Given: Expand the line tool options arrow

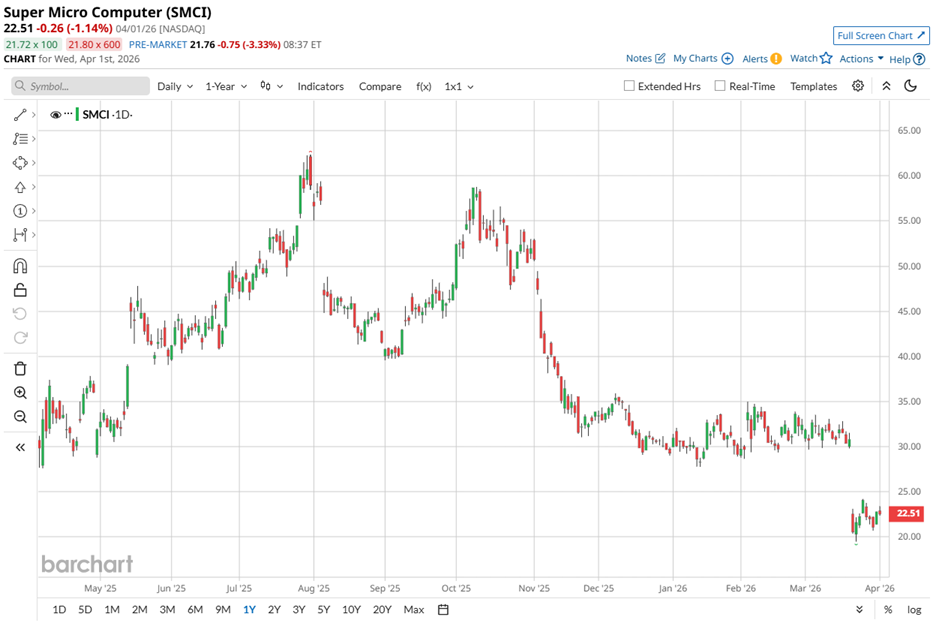Looking at the screenshot, I should point(34,115).
